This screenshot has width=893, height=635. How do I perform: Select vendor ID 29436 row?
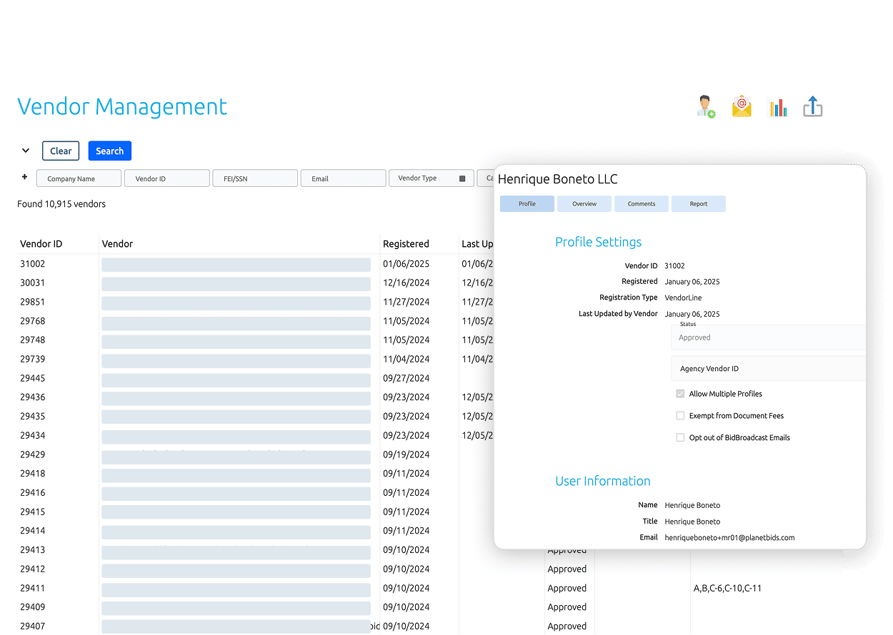(32, 397)
